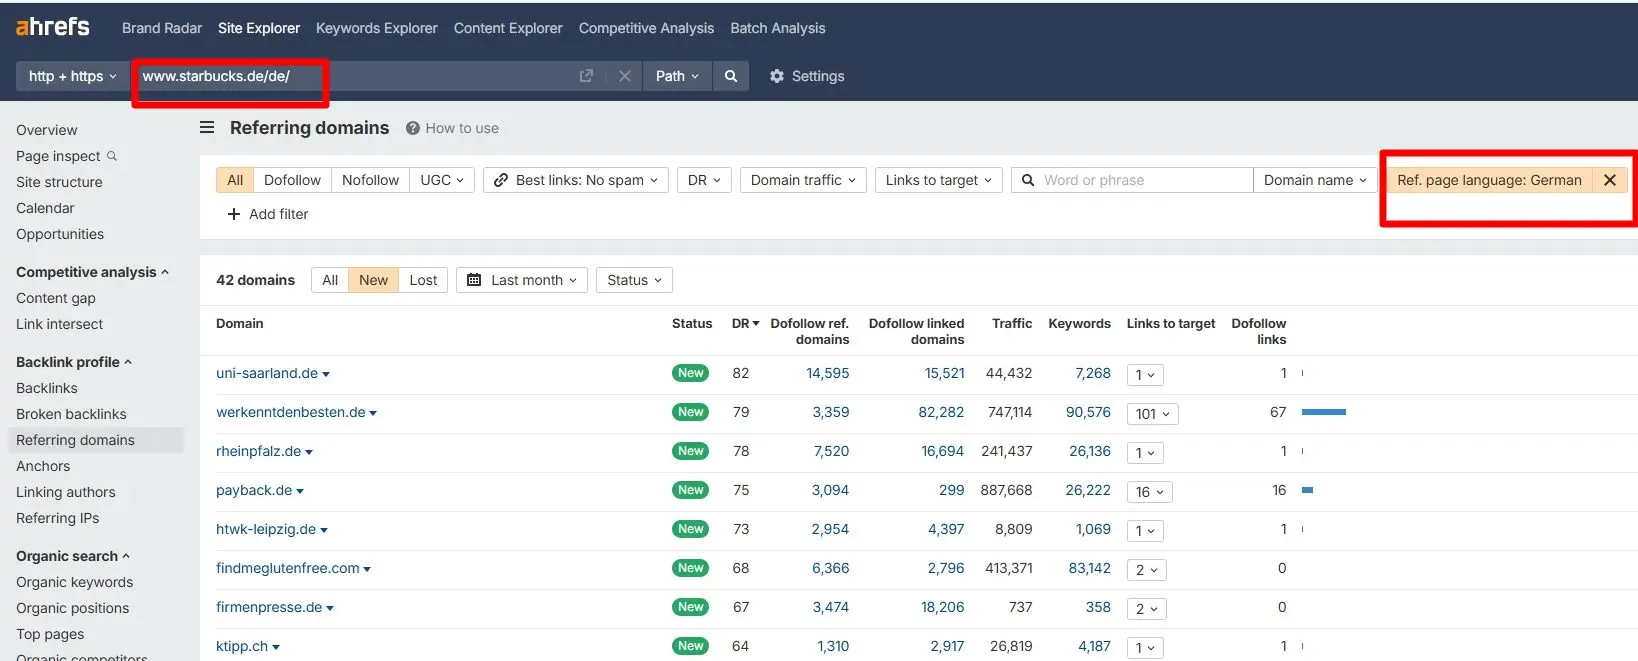Open protocol http + https dropdown
Image resolution: width=1638 pixels, height=661 pixels.
pyautogui.click(x=73, y=76)
